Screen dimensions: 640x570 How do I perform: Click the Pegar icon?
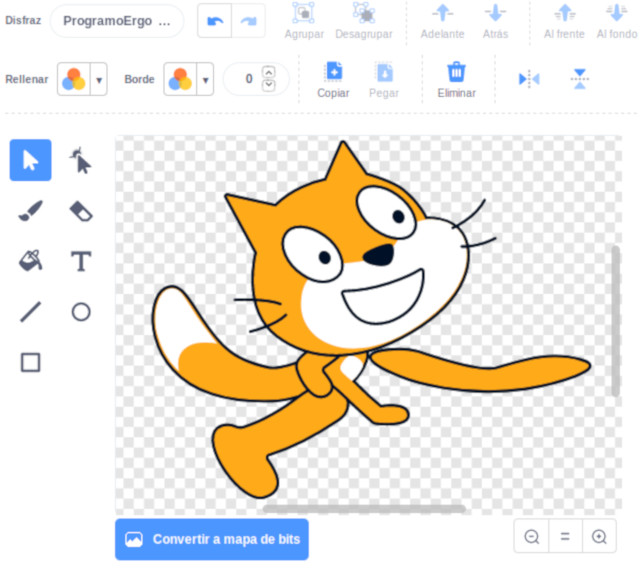click(384, 73)
